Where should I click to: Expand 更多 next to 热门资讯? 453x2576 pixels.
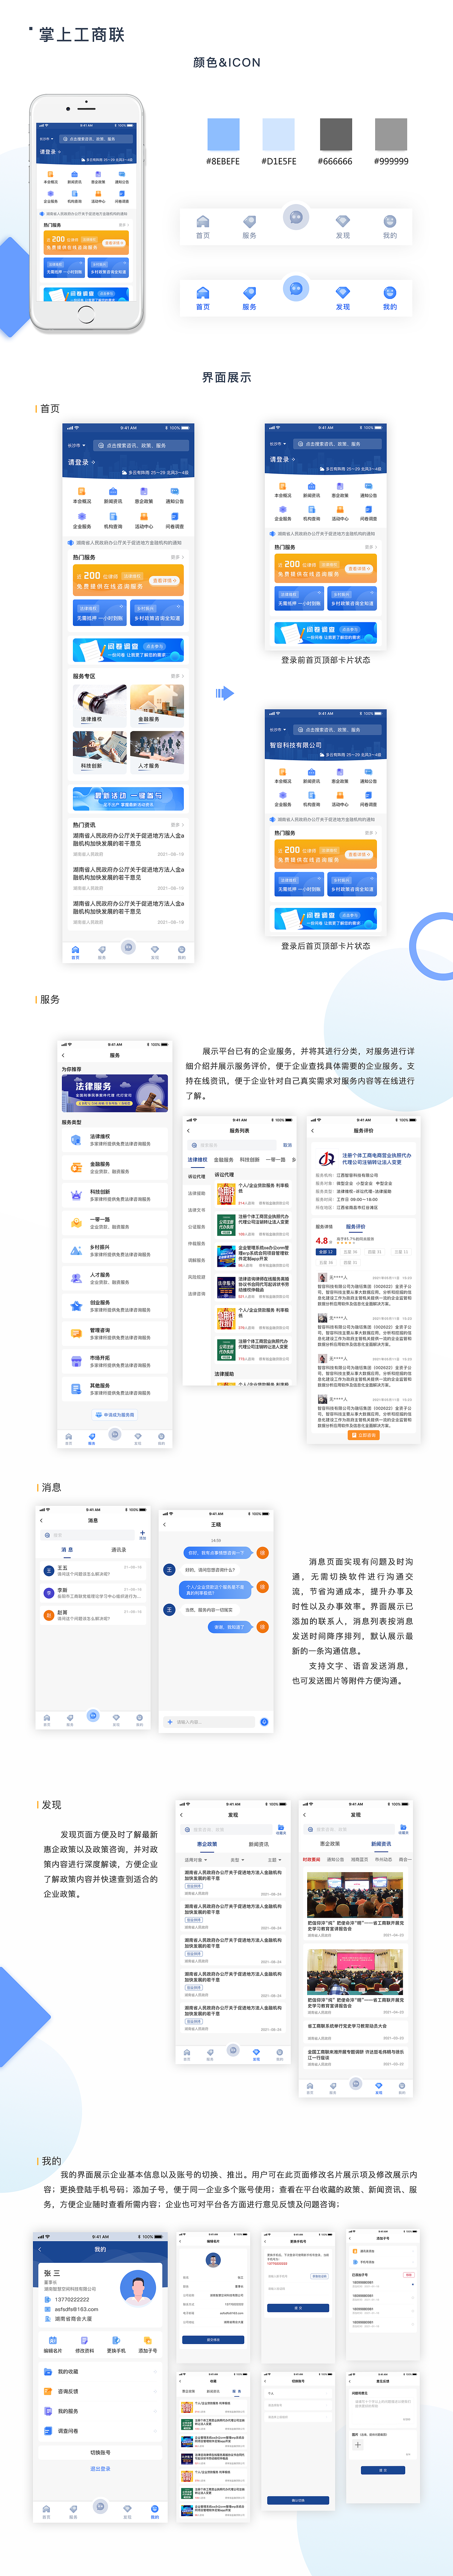coord(177,825)
